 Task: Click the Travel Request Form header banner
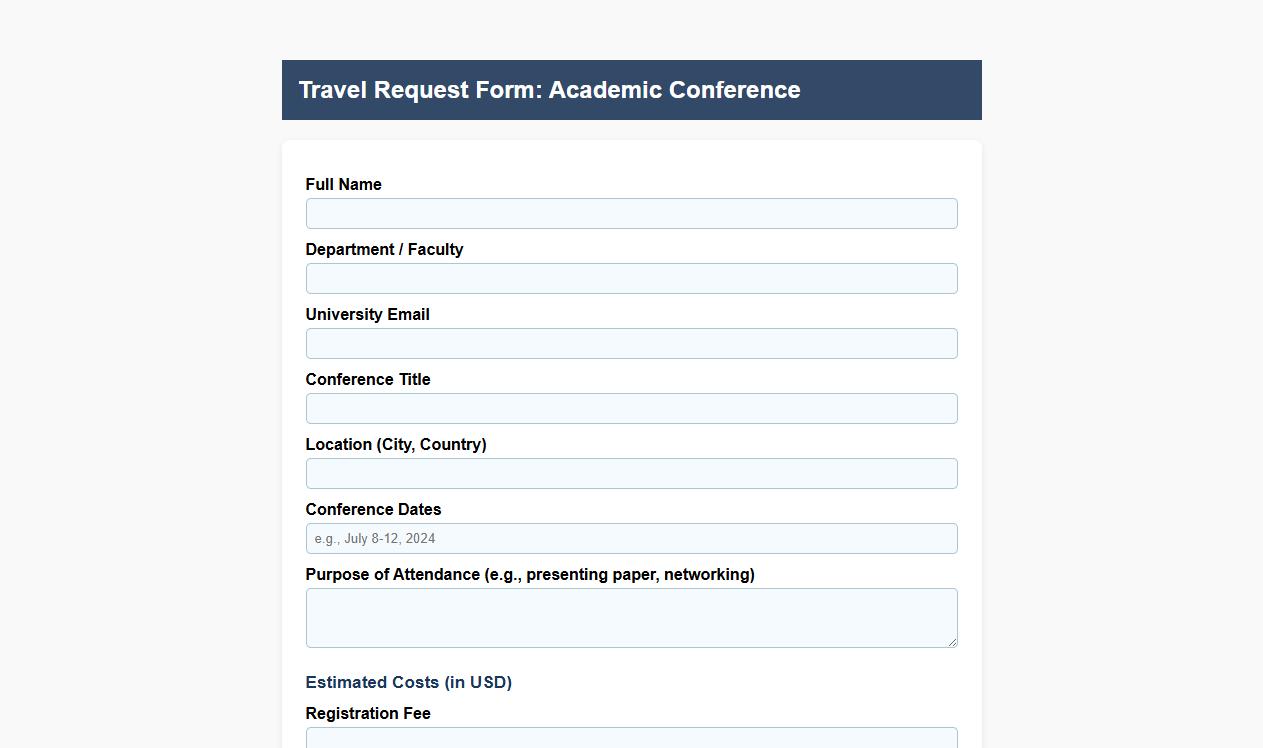(631, 90)
